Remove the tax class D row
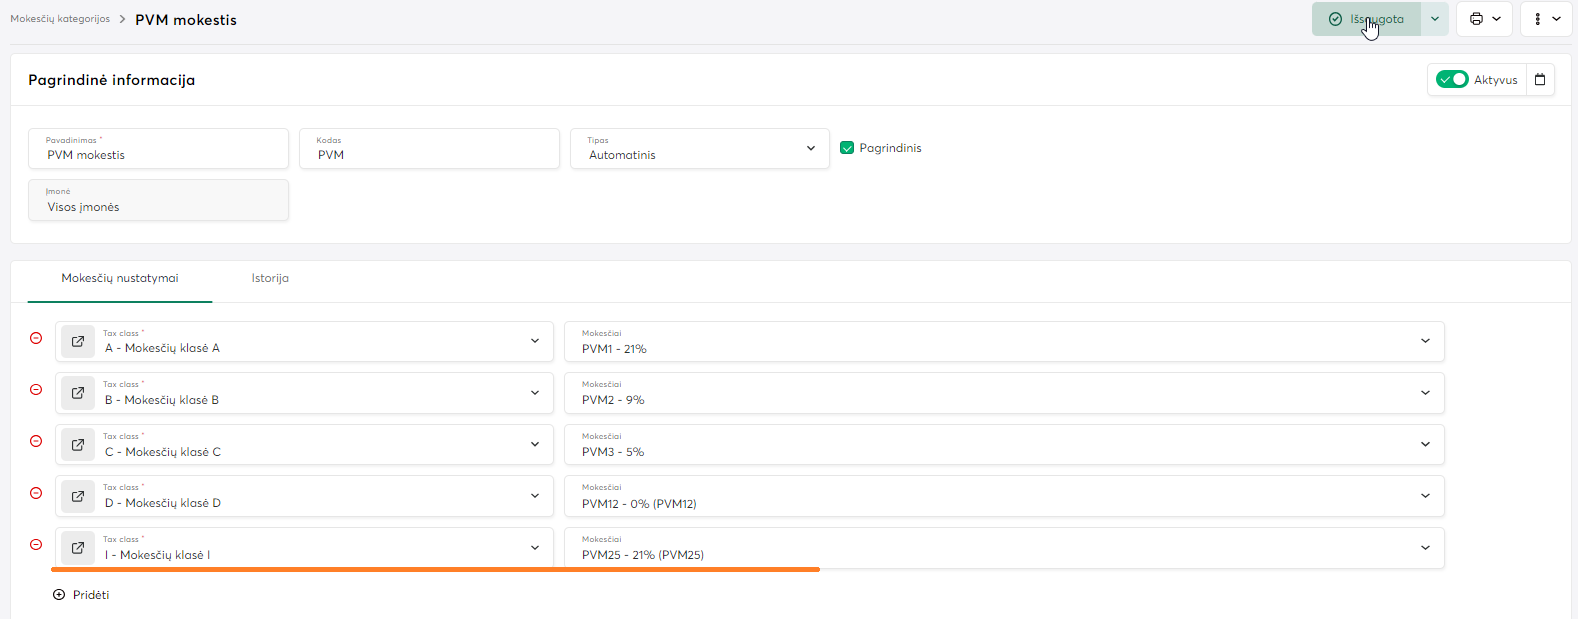This screenshot has height=619, width=1578. click(x=36, y=493)
